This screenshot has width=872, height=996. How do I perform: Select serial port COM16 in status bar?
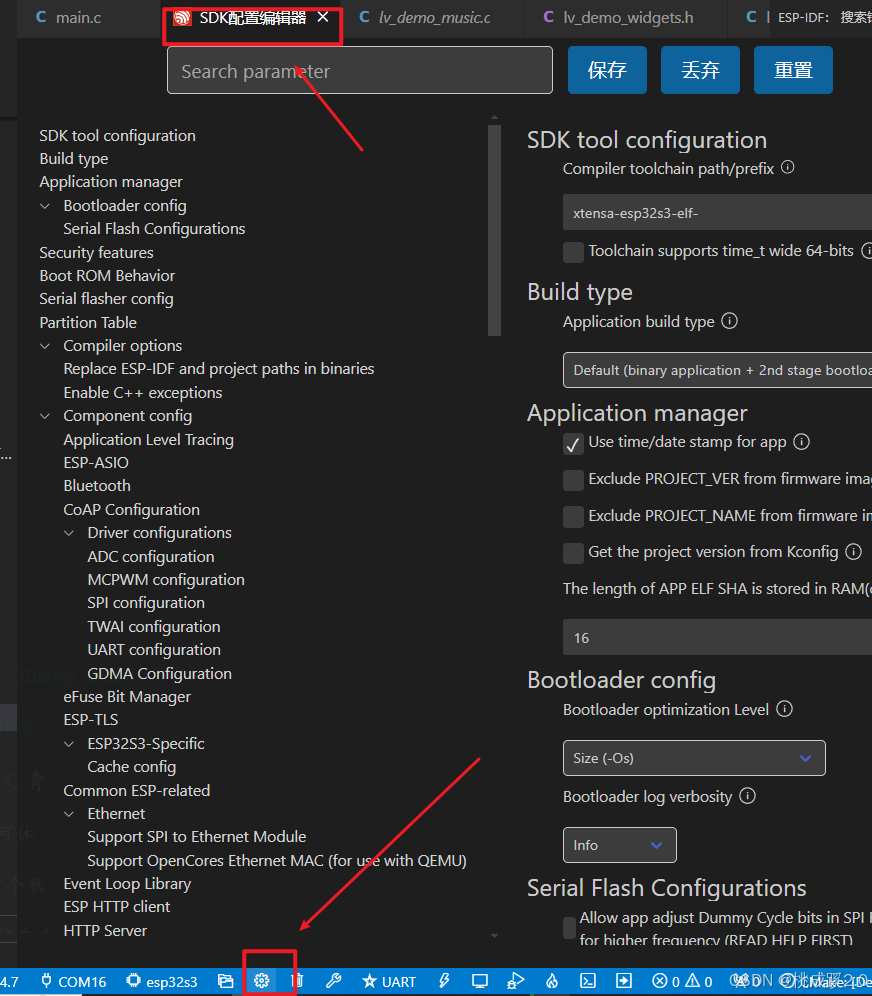pyautogui.click(x=74, y=981)
